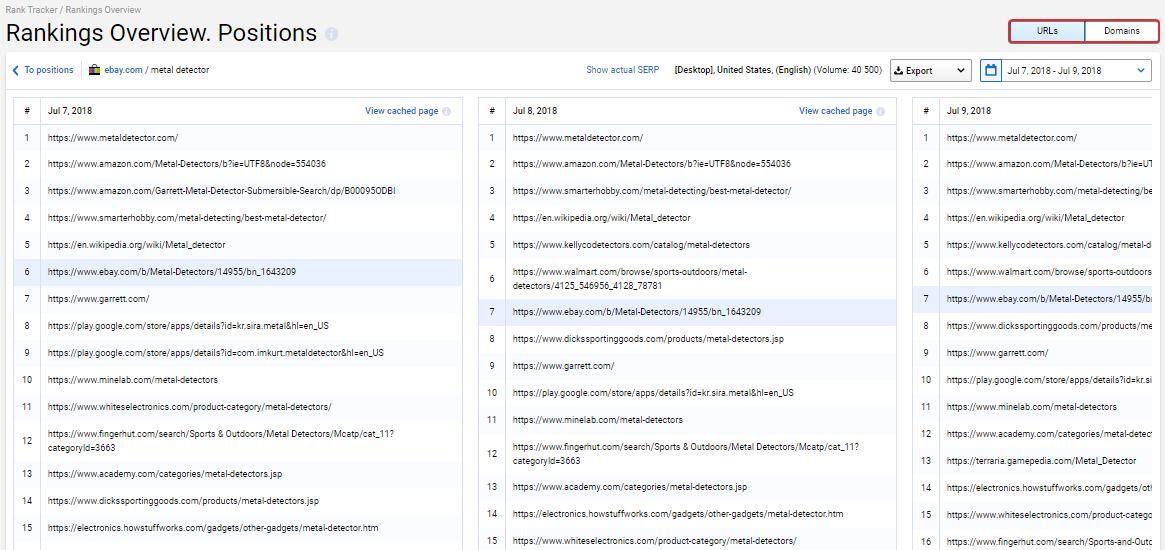Click the info icon beside Rankings Overview title
Screen dimensions: 1165x550
point(331,34)
